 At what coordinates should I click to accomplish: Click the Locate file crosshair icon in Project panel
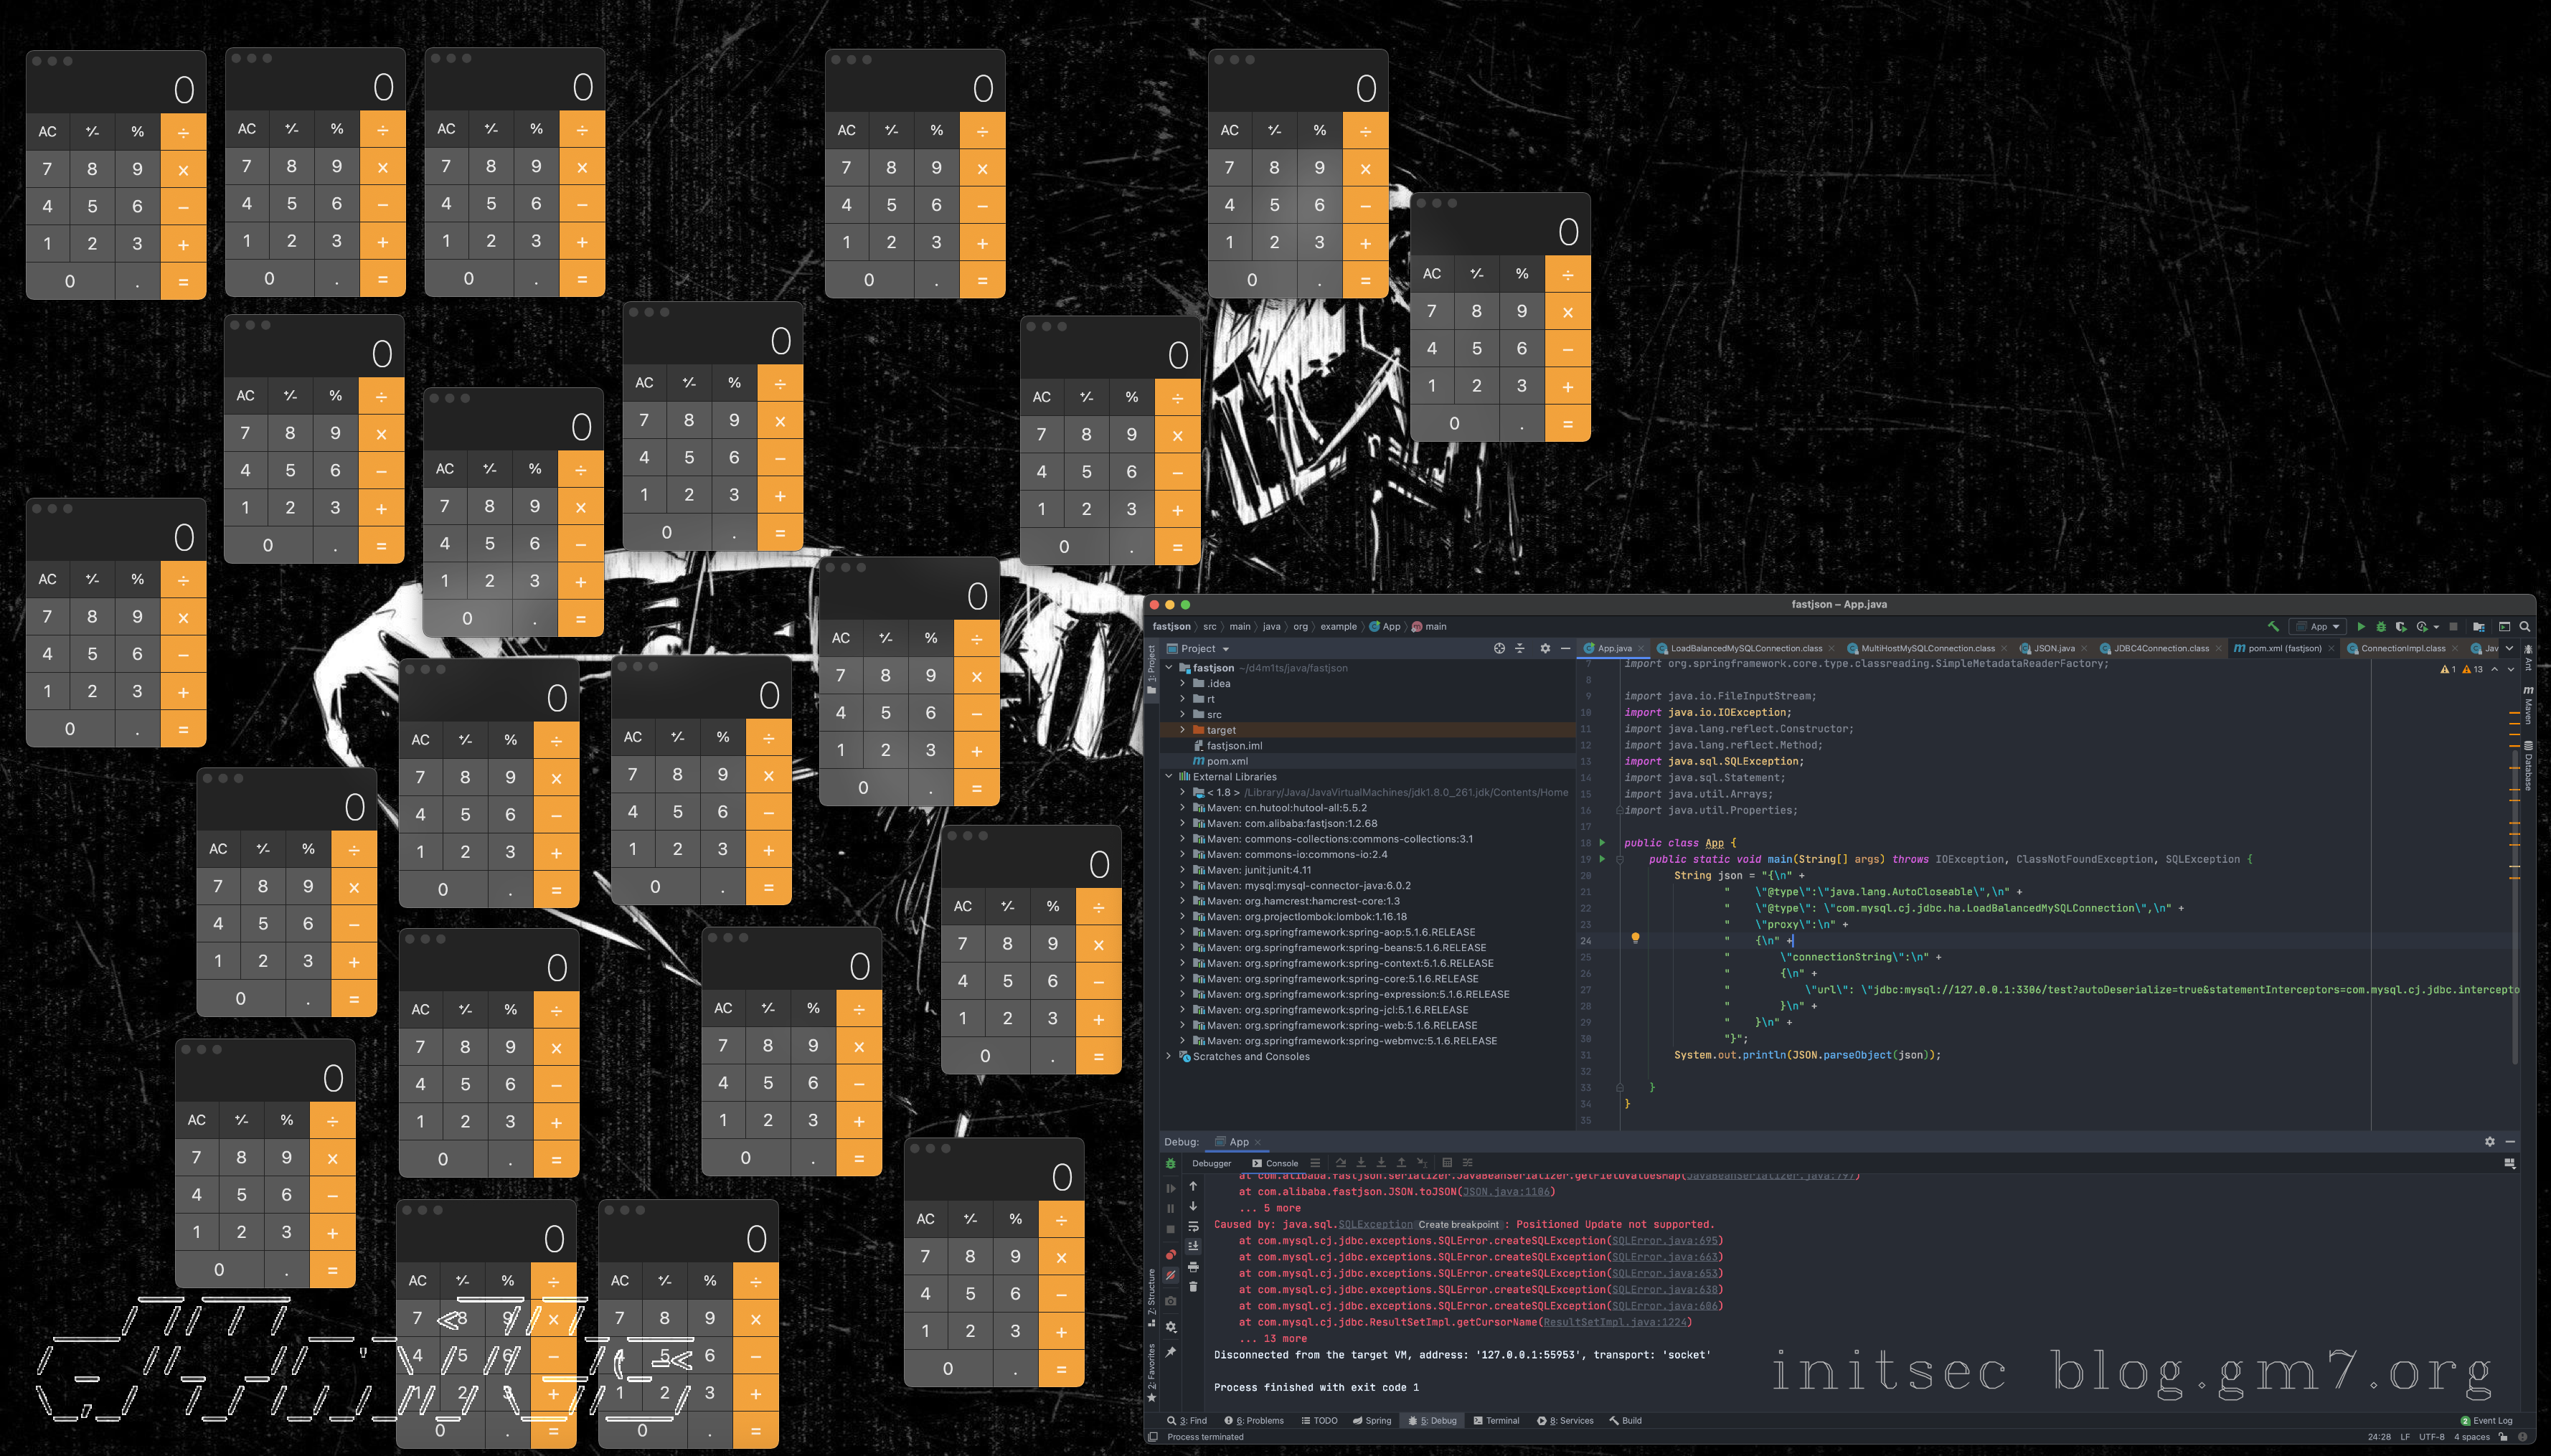(1499, 649)
